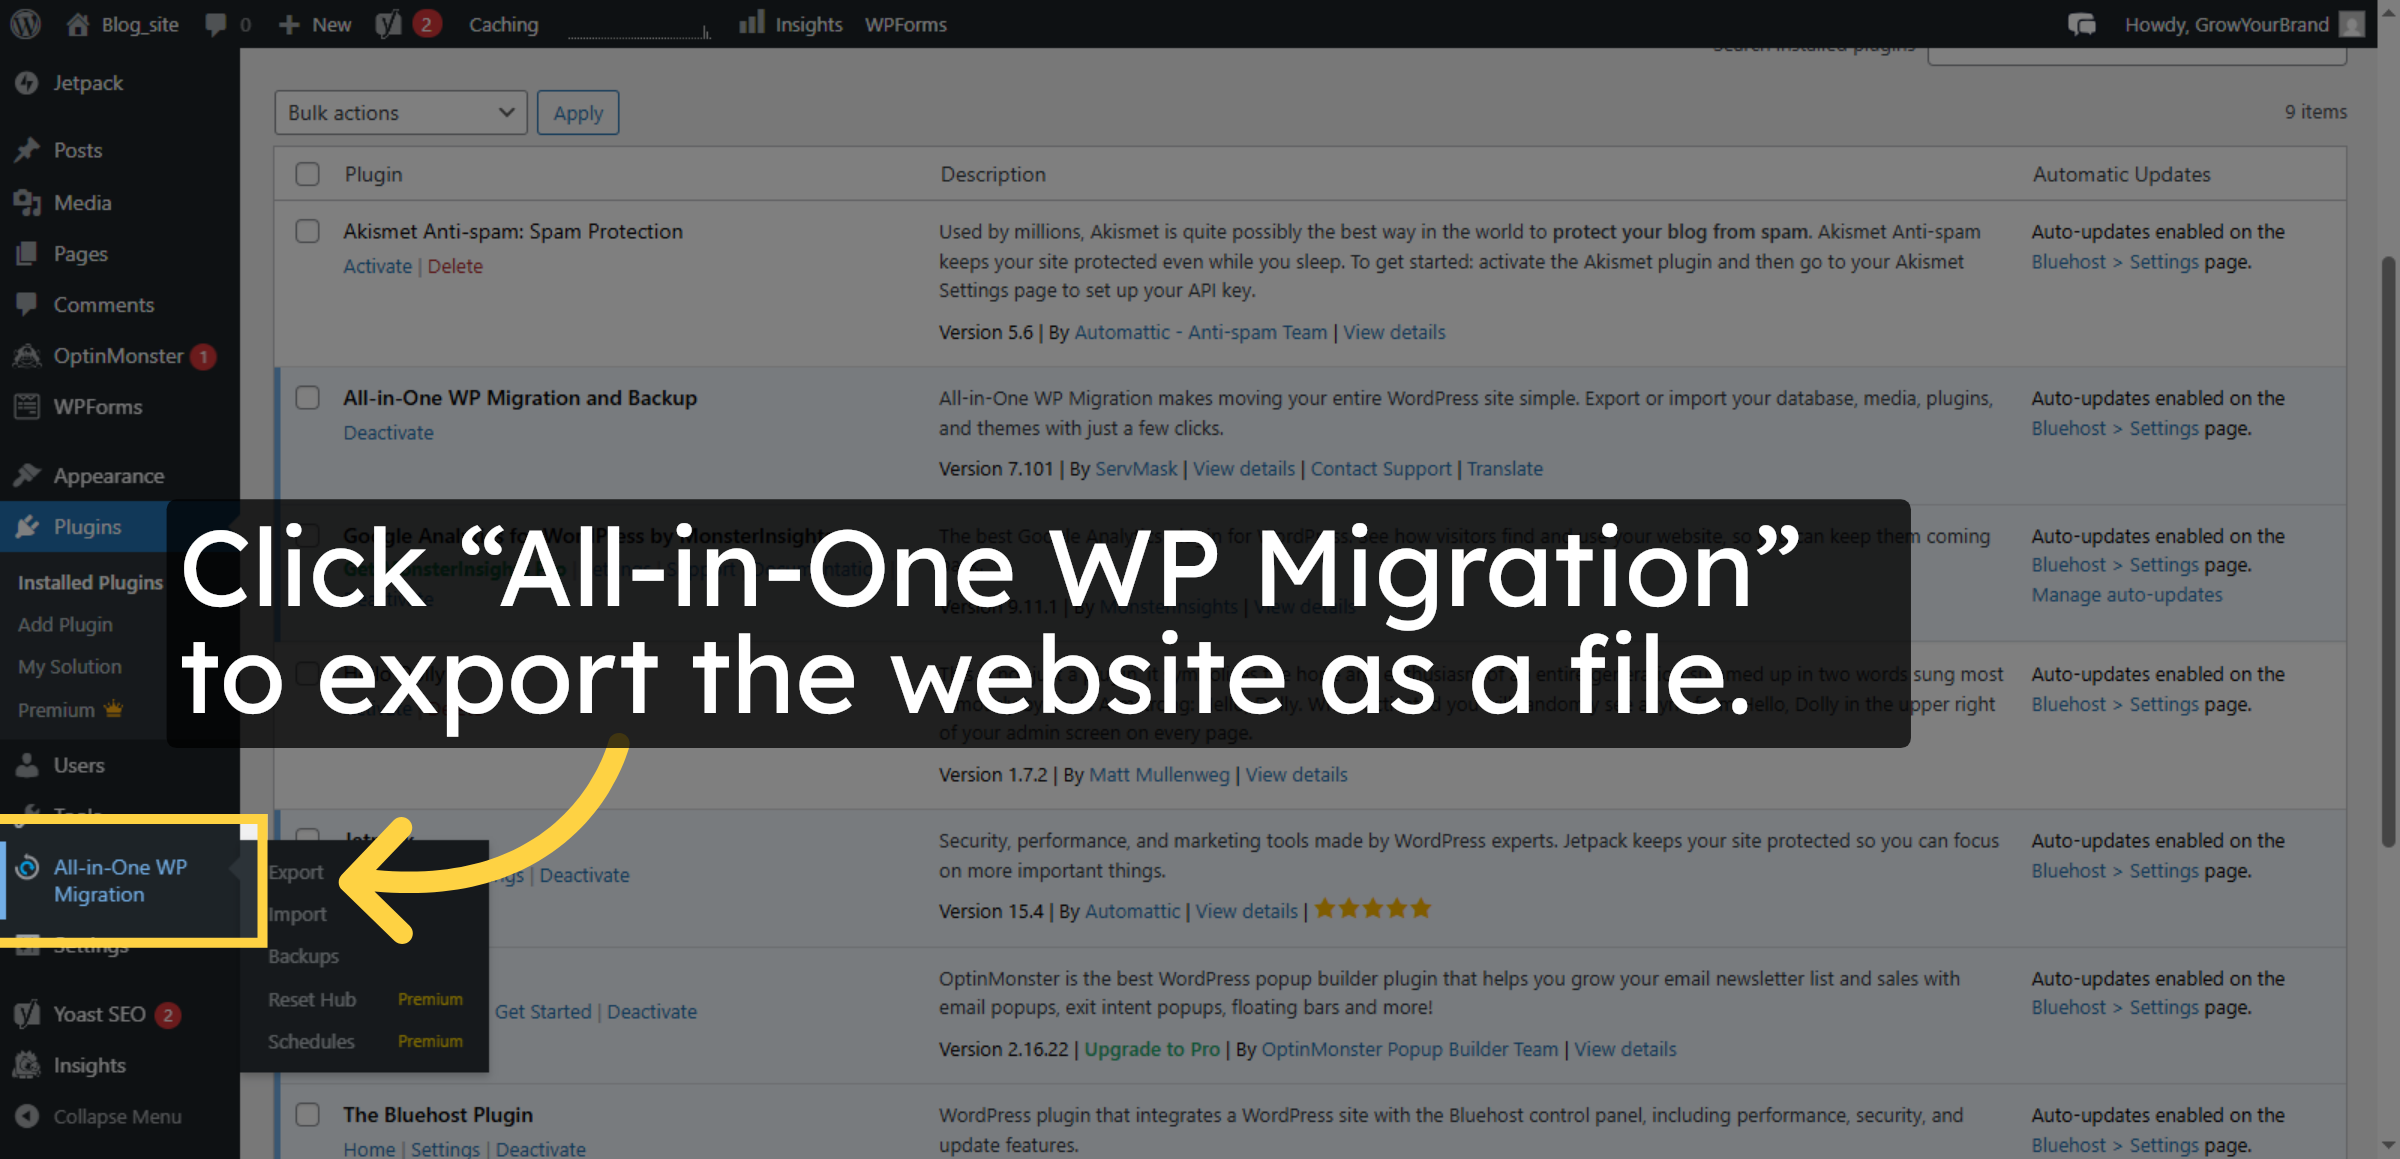Image resolution: width=2400 pixels, height=1159 pixels.
Task: Click the Apply button
Action: click(x=578, y=112)
